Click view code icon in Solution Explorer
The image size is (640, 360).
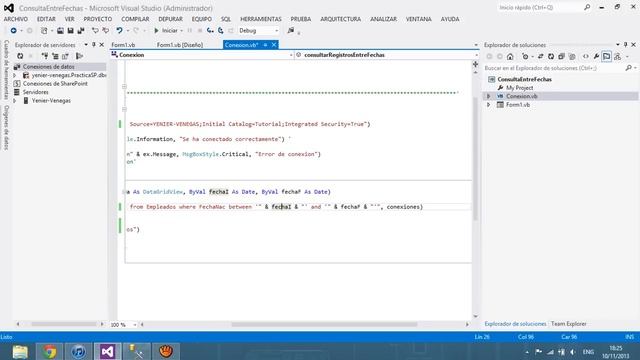[x=586, y=56]
